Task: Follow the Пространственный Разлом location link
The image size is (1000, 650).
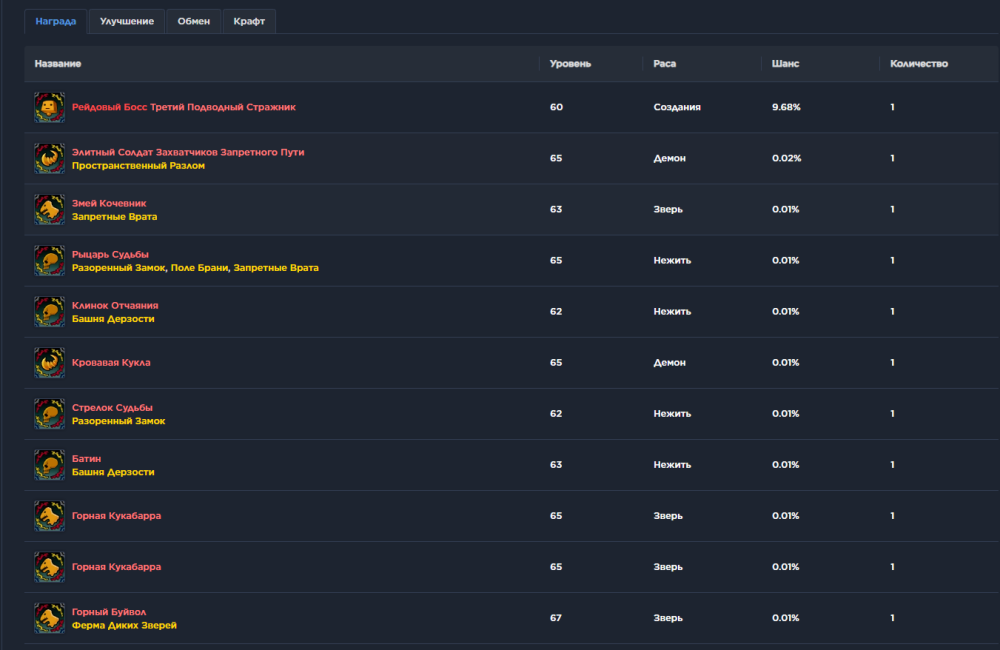Action: coord(138,166)
